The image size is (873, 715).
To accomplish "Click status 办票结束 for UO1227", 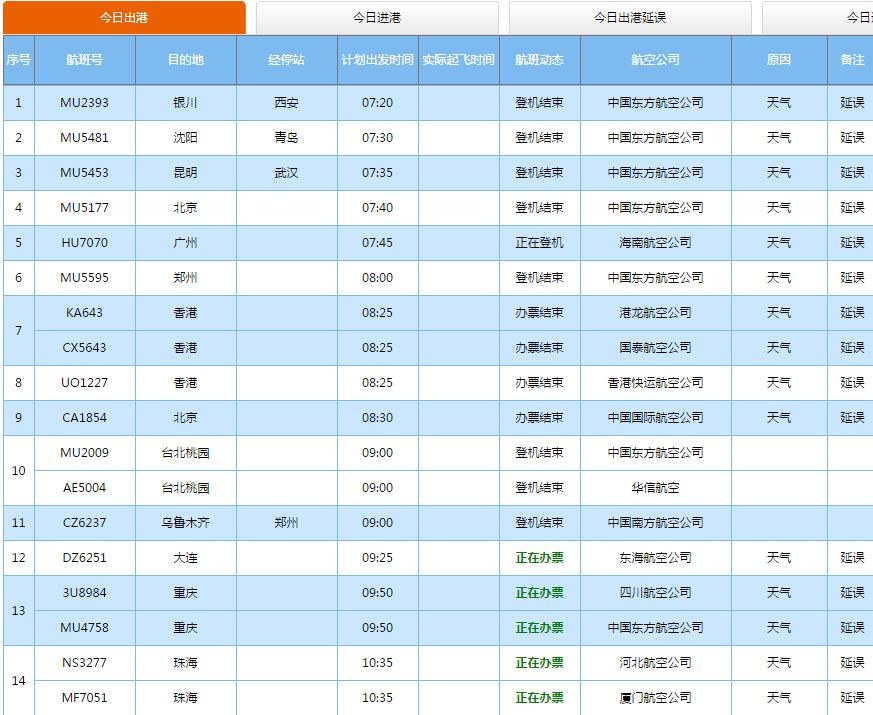I will point(540,383).
